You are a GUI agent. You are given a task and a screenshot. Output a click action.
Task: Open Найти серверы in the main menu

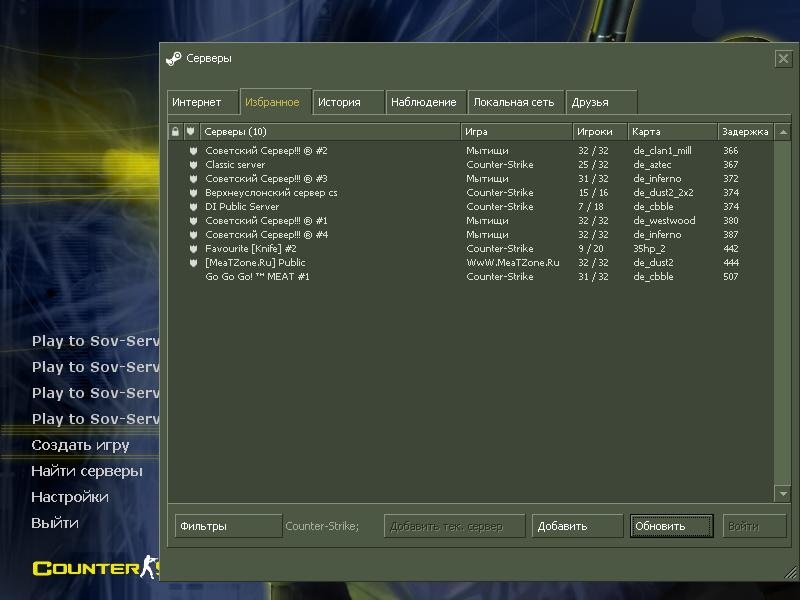(x=87, y=471)
